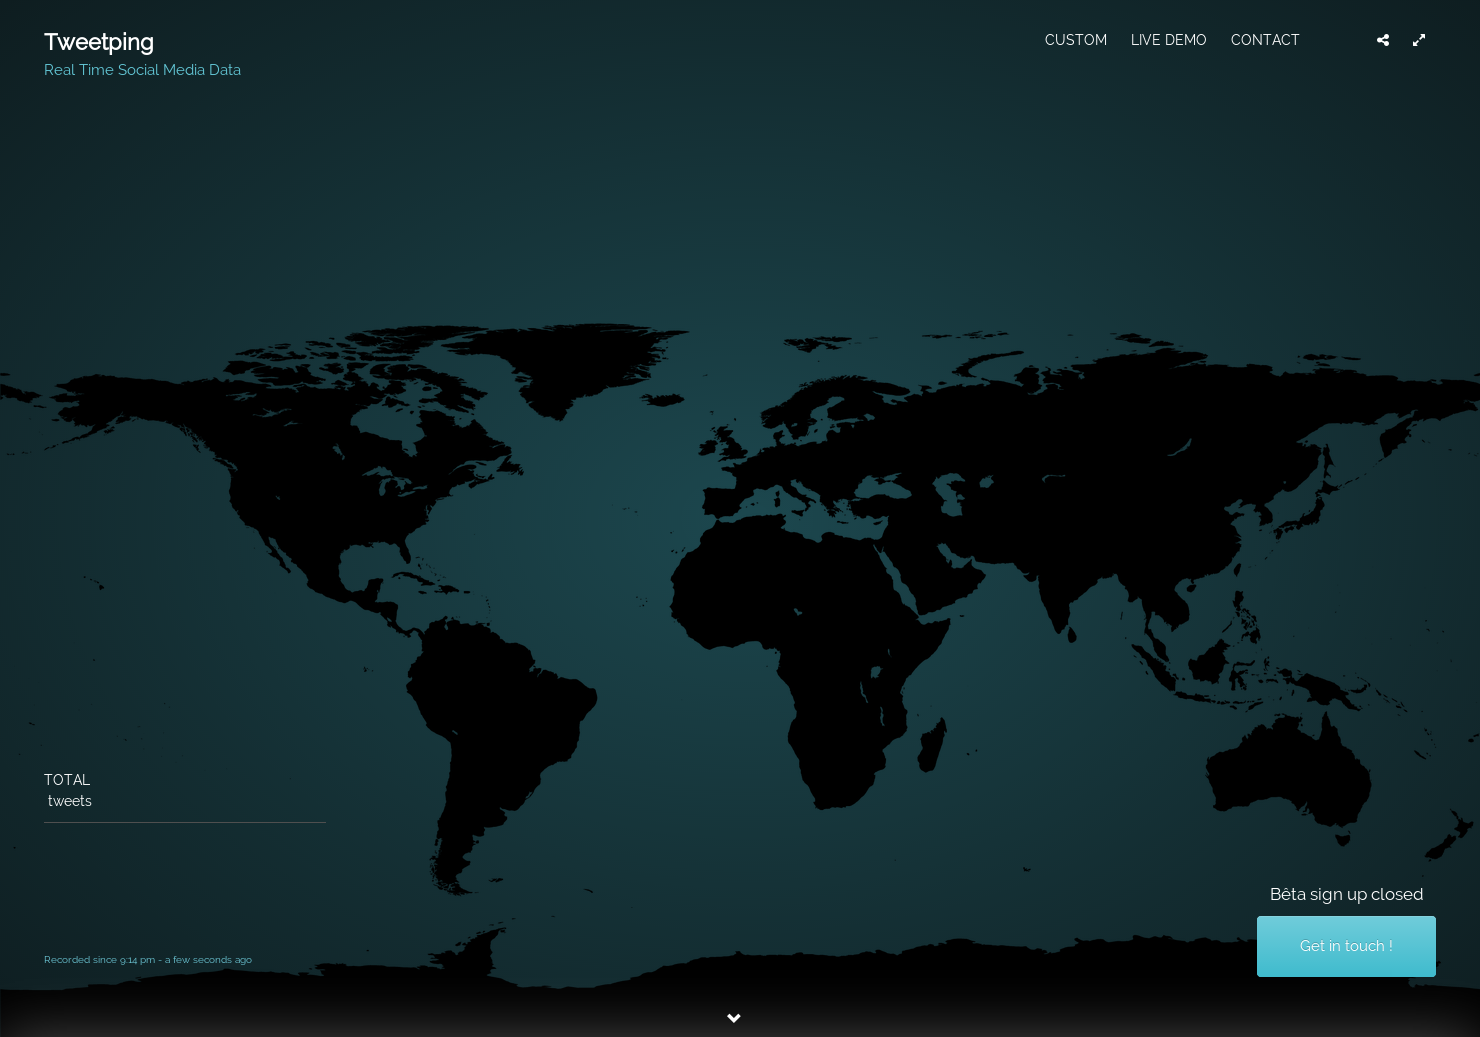The image size is (1480, 1037).
Task: Click the Get in touch button
Action: coord(1346,946)
